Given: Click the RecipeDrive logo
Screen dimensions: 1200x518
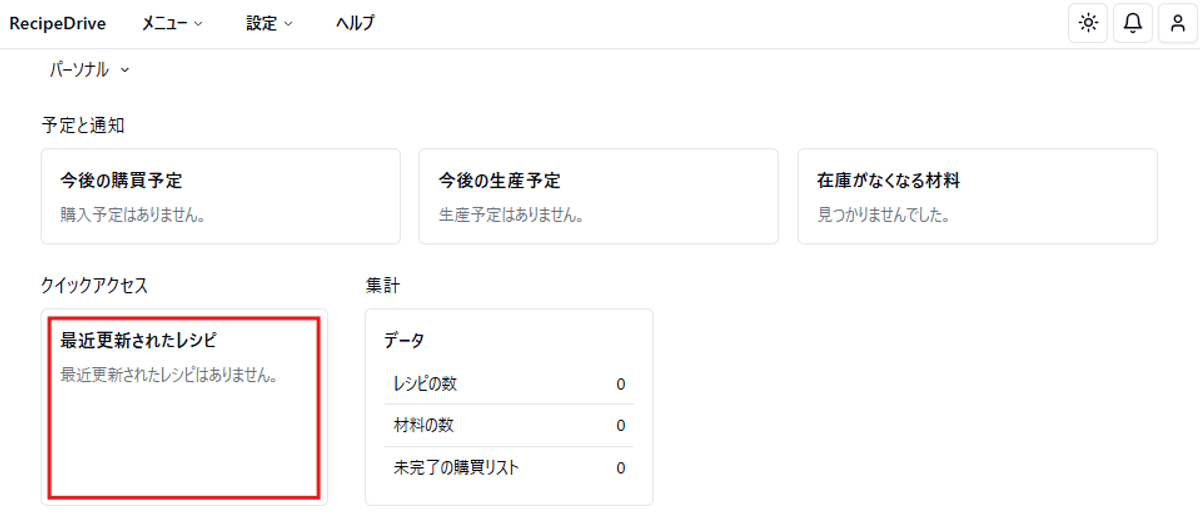Looking at the screenshot, I should pos(58,24).
